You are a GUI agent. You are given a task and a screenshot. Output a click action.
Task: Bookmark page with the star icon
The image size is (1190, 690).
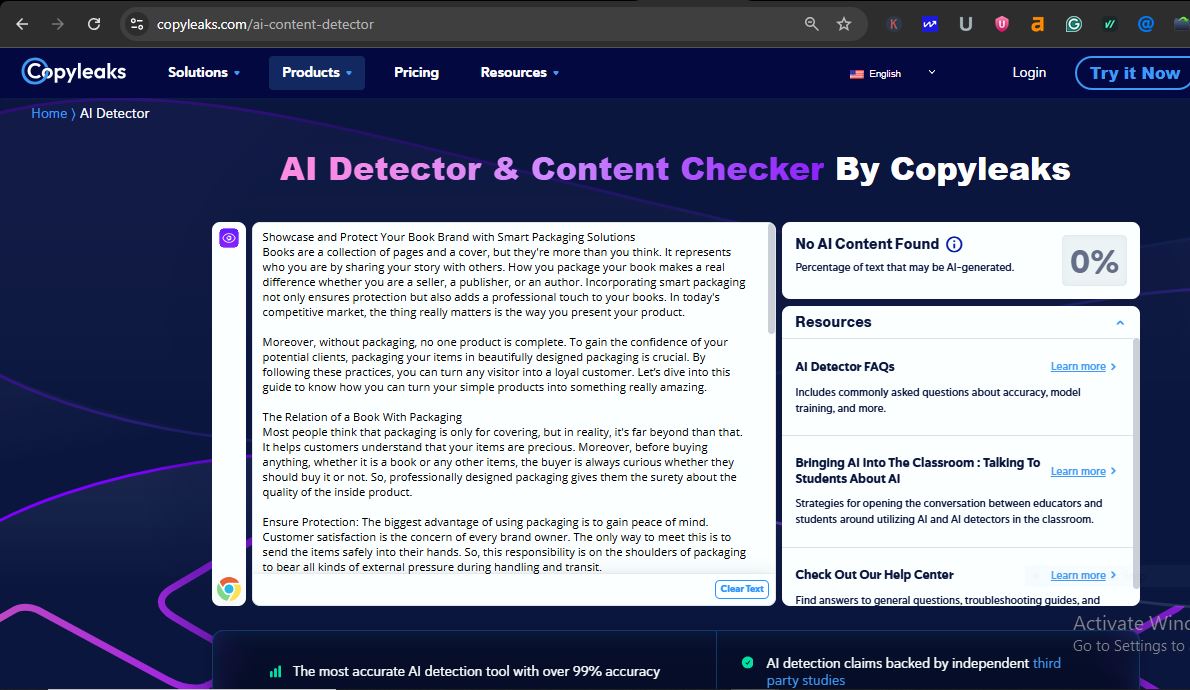[x=844, y=24]
